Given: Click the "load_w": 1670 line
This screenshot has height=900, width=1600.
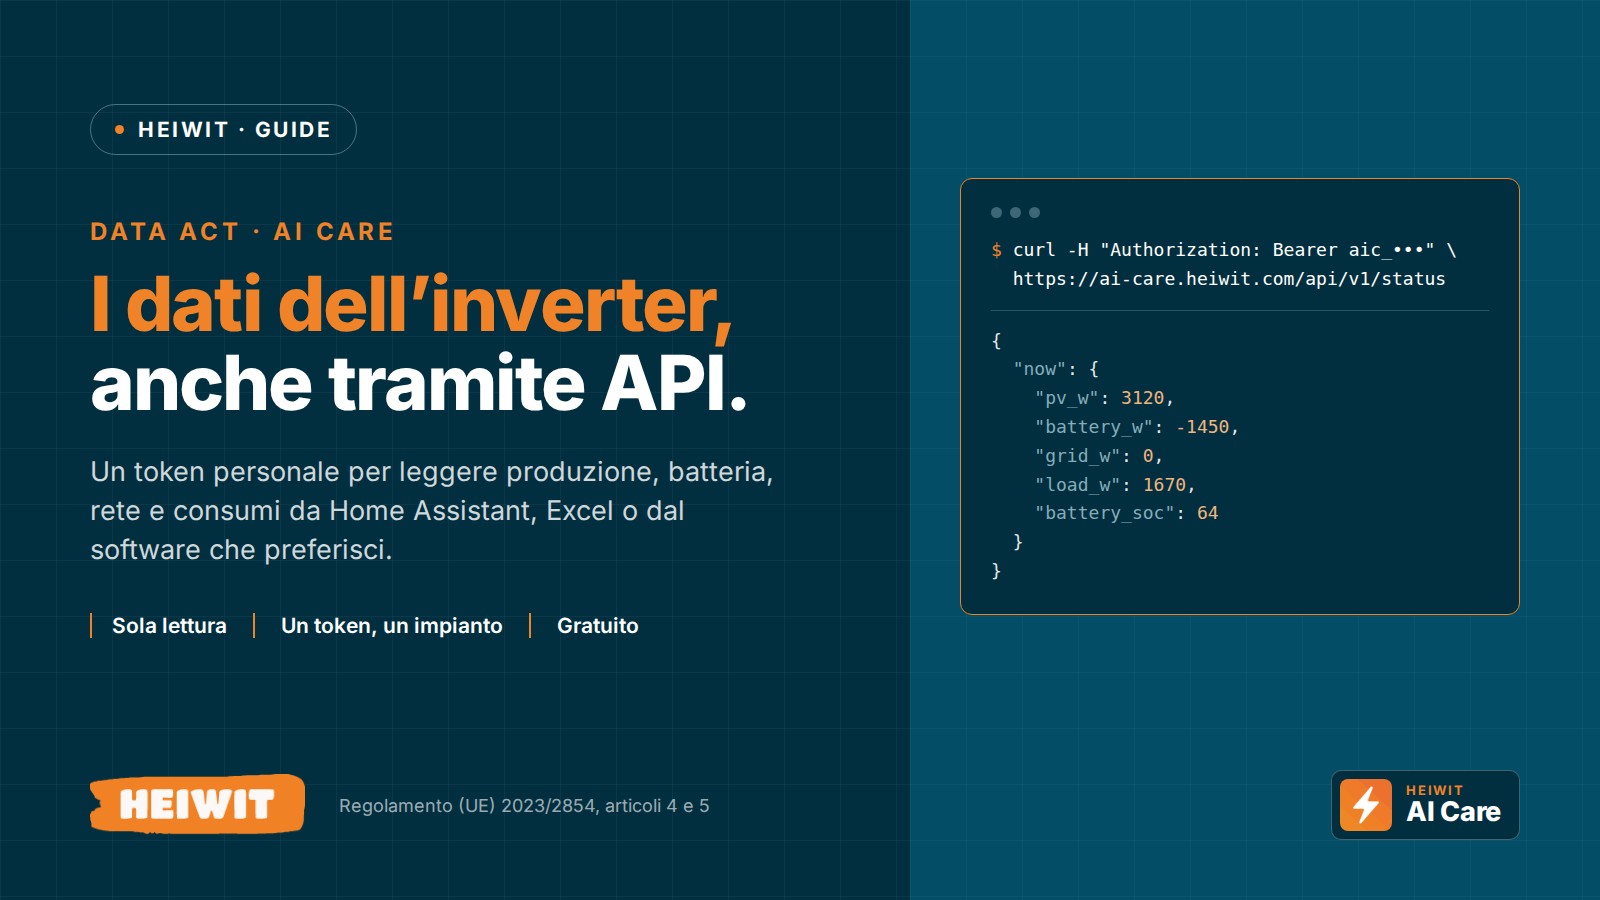Looking at the screenshot, I should (1115, 485).
